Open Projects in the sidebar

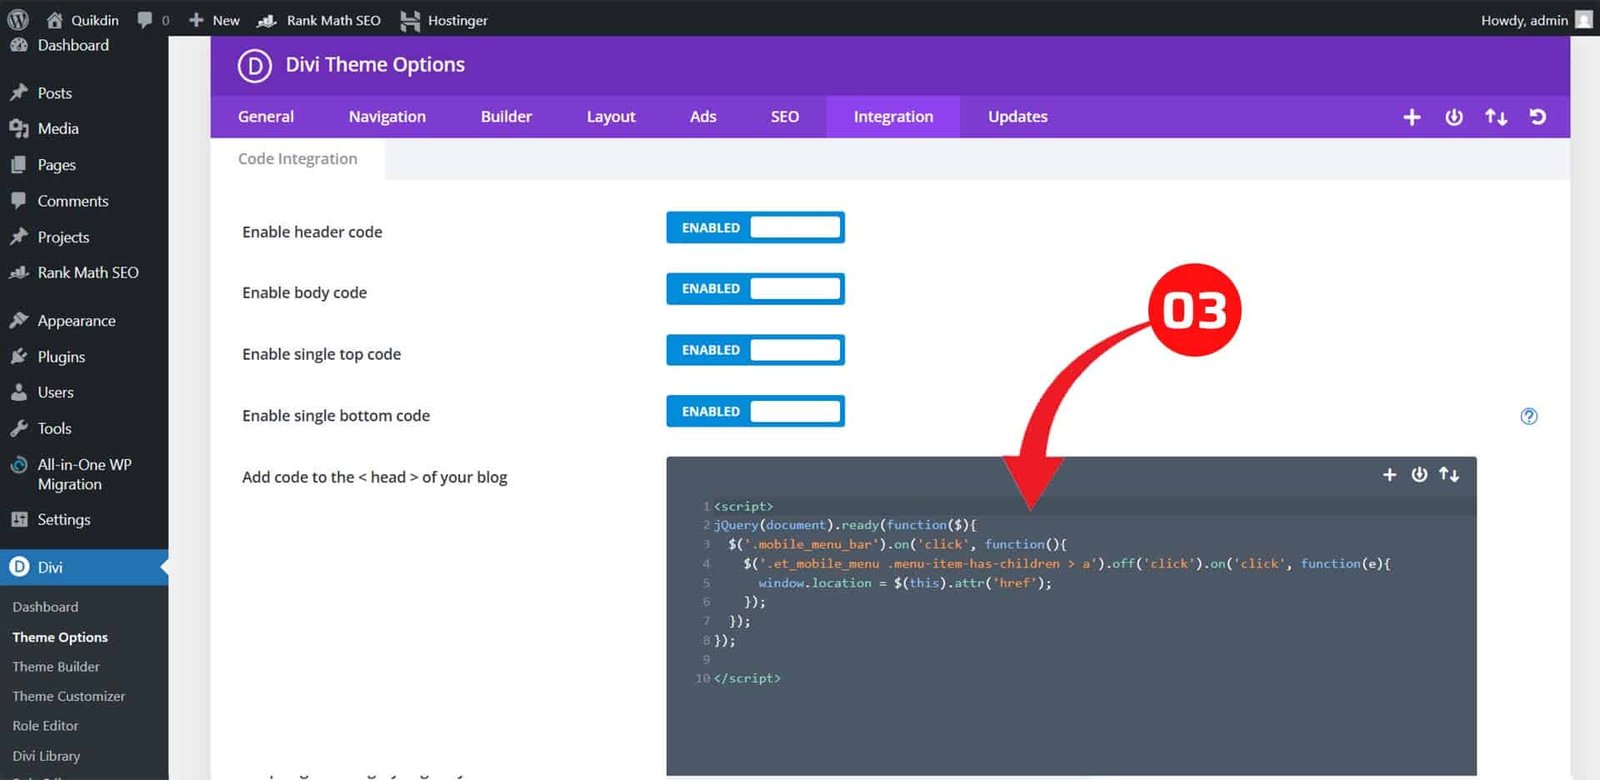click(63, 237)
